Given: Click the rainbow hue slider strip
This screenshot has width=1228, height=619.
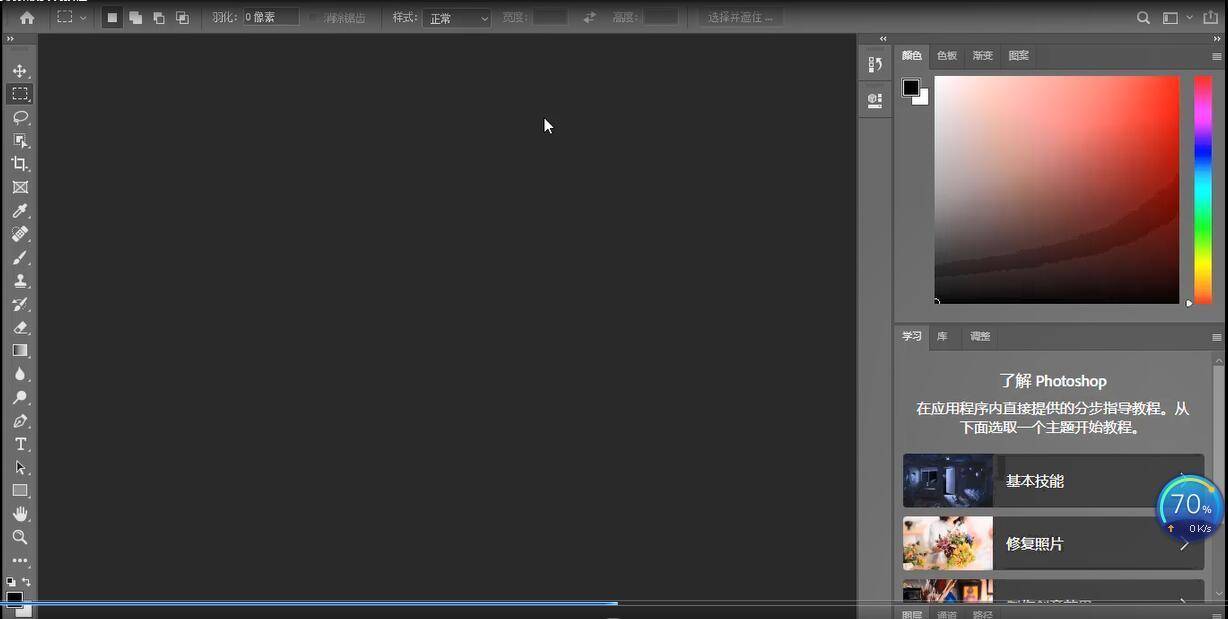Looking at the screenshot, I should tap(1202, 188).
